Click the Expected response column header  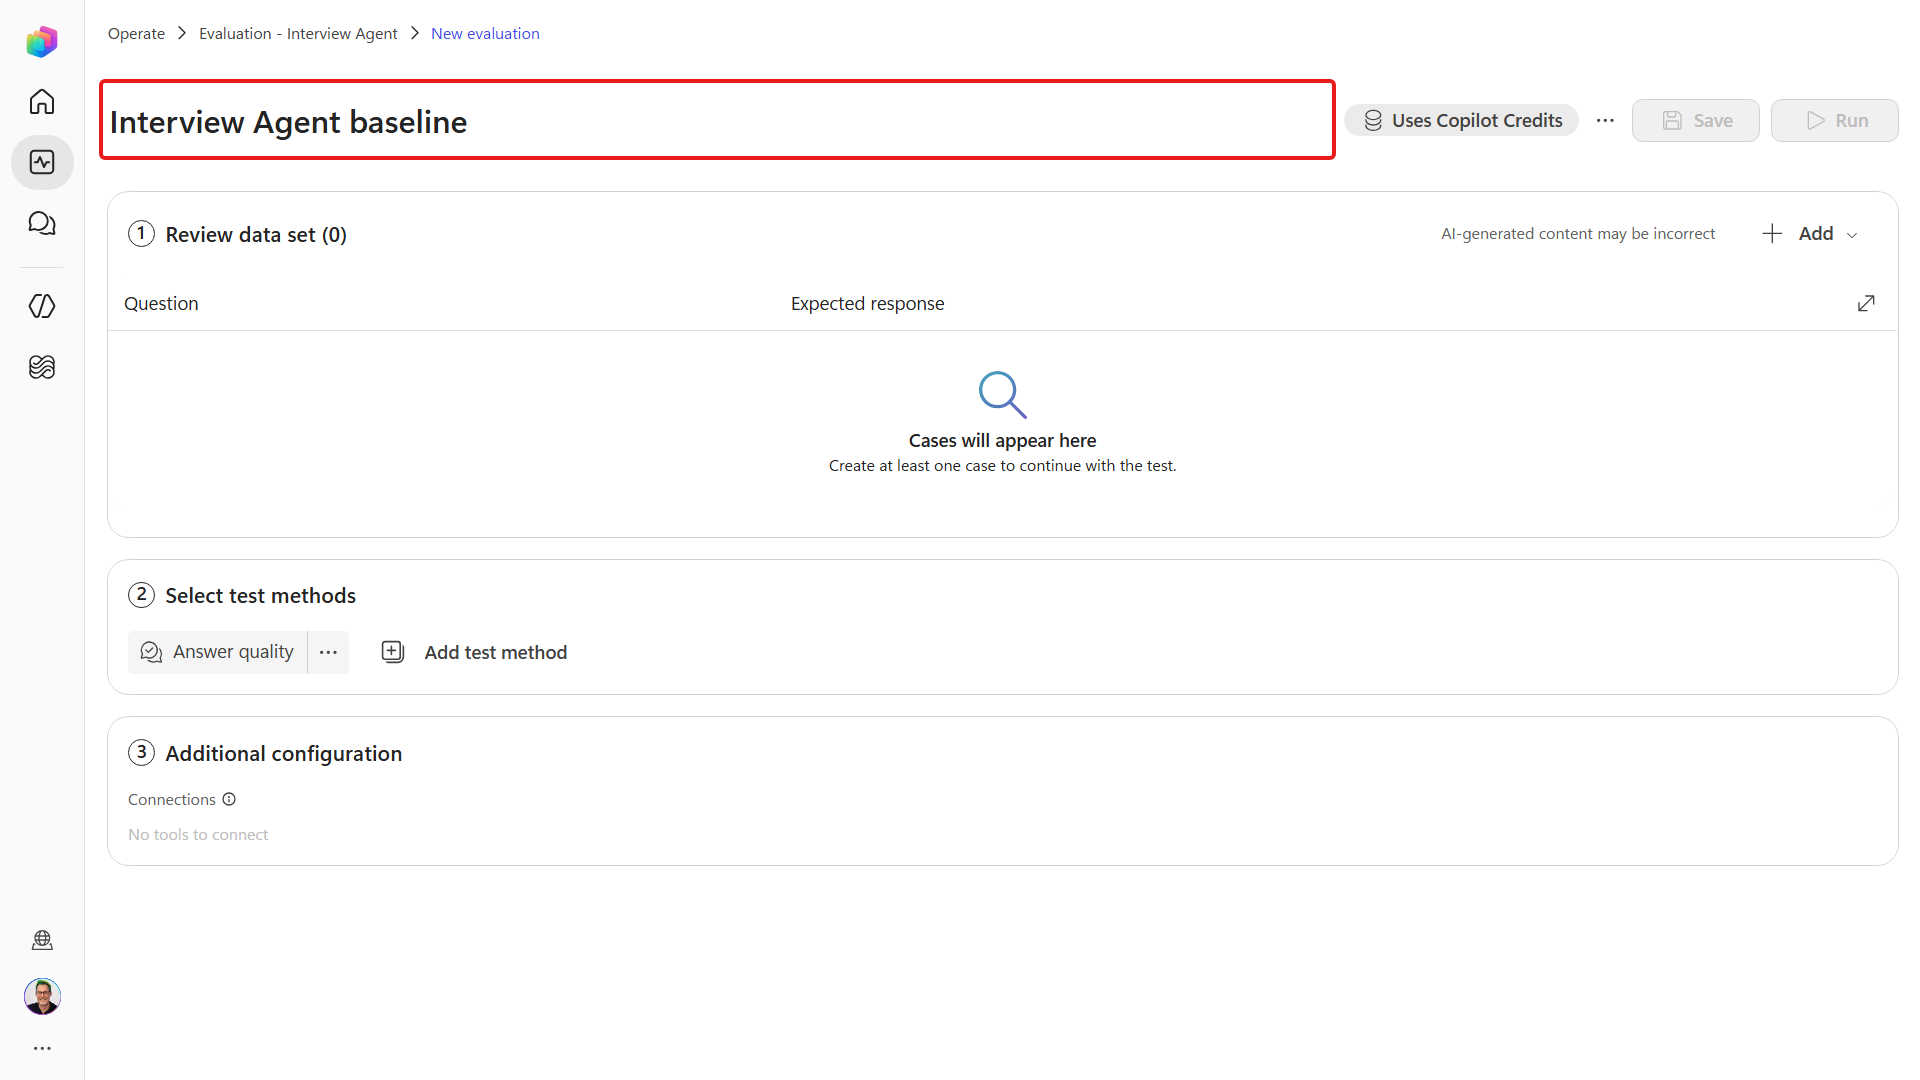(867, 303)
